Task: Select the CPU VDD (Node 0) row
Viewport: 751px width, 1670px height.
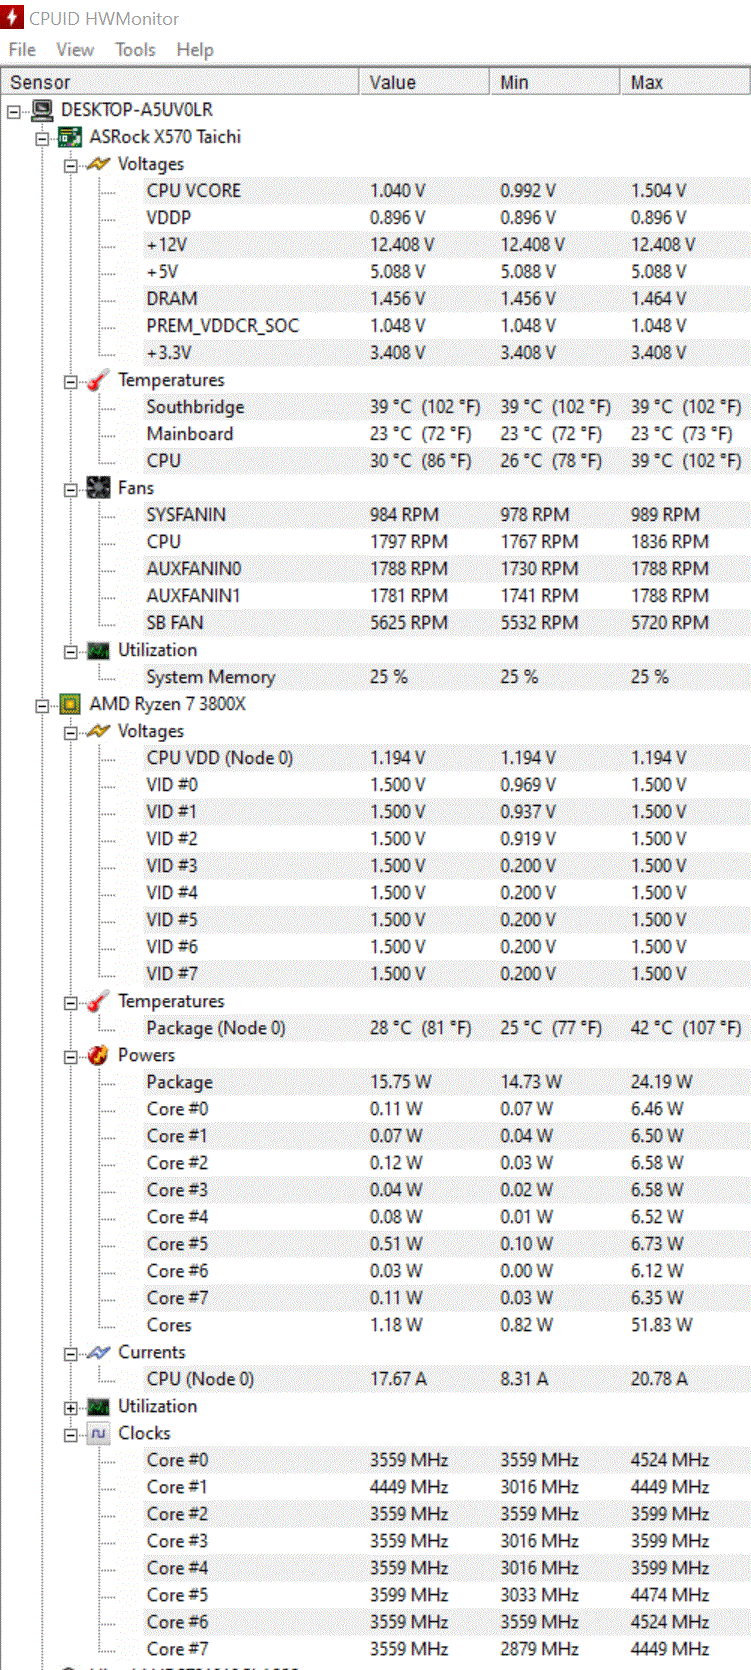Action: (x=446, y=758)
